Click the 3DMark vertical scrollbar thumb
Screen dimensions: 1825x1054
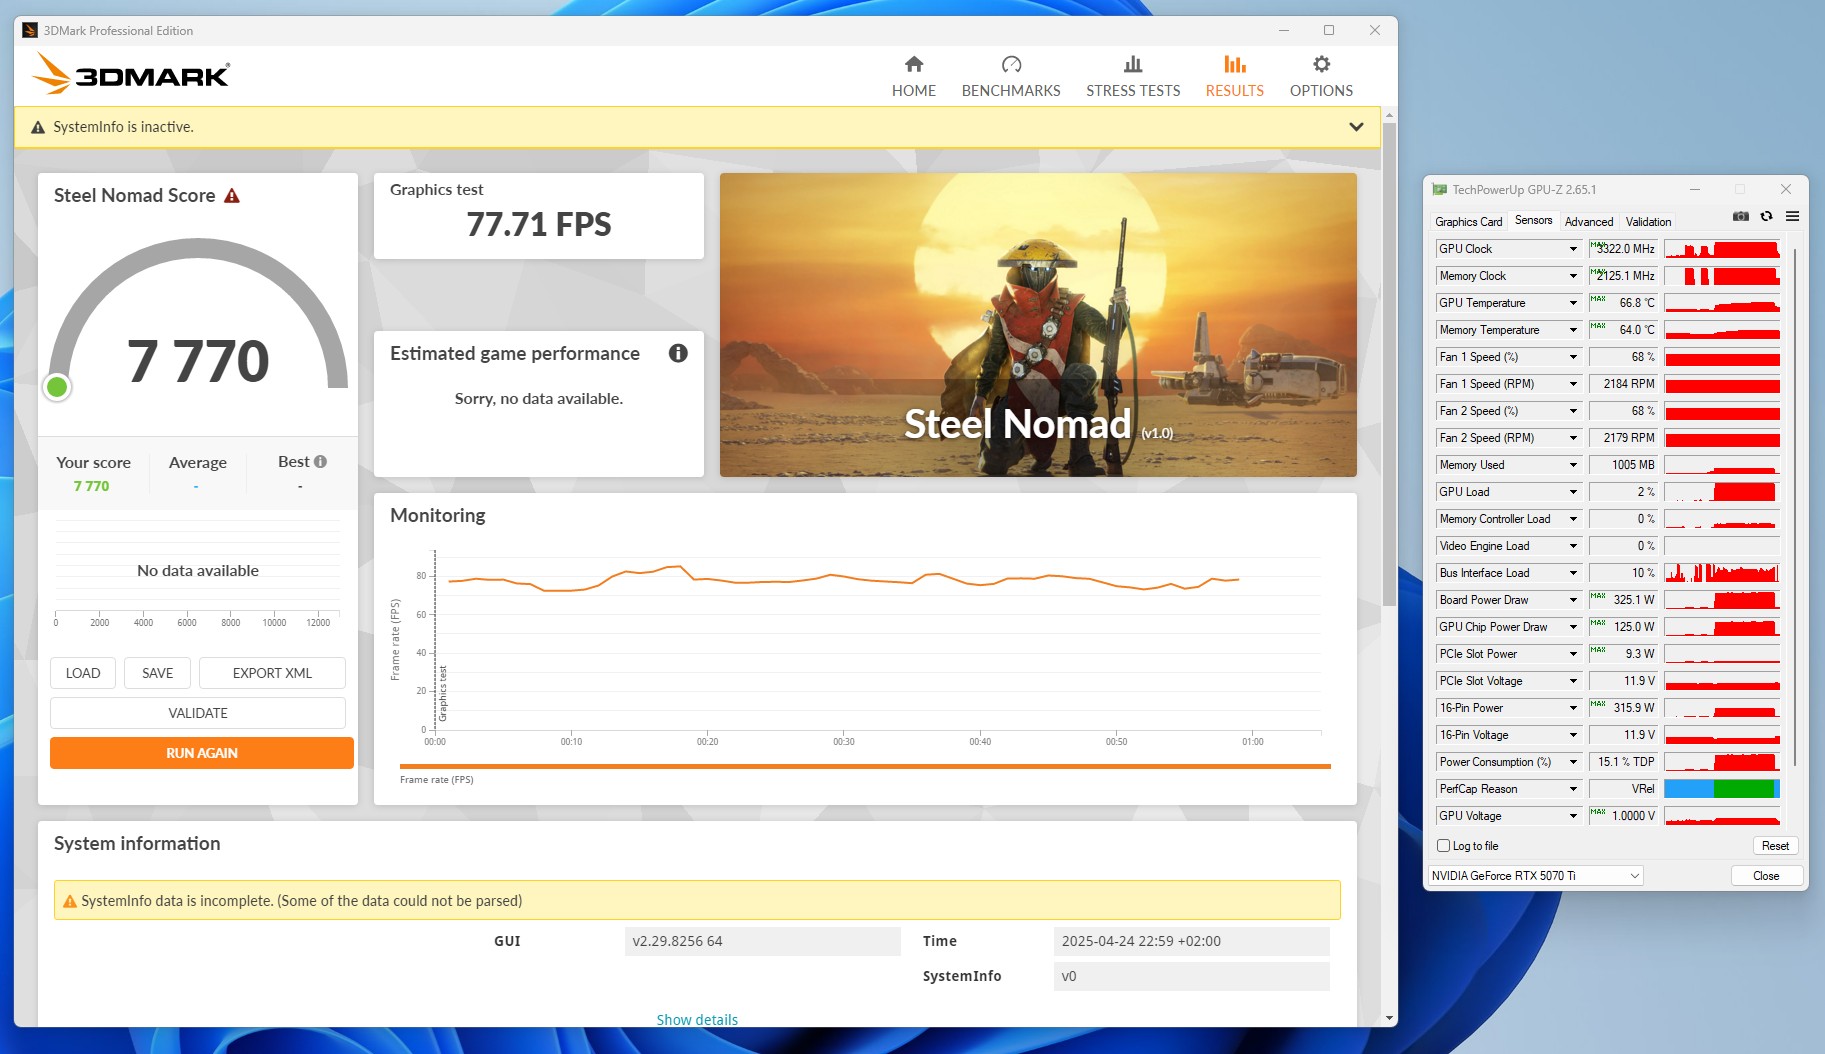[1389, 365]
